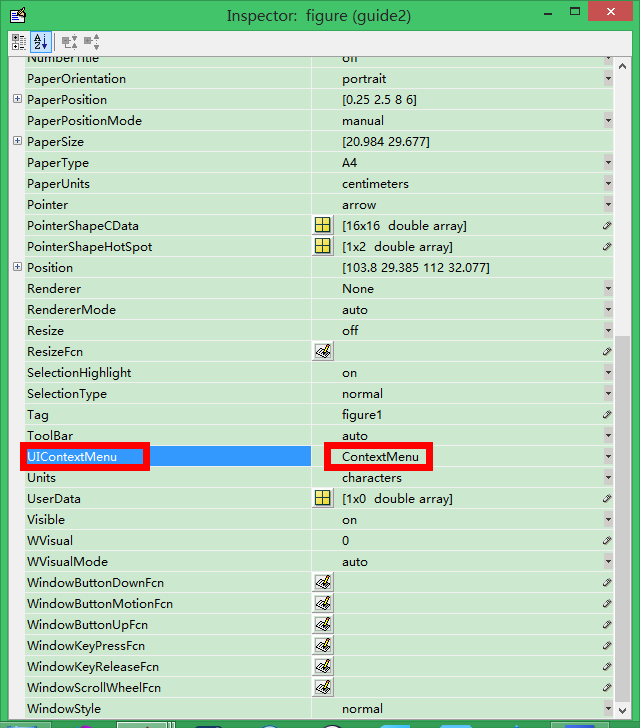Image resolution: width=640 pixels, height=728 pixels.
Task: Open callback editor for WindowButtonDownFcn
Action: [x=323, y=582]
